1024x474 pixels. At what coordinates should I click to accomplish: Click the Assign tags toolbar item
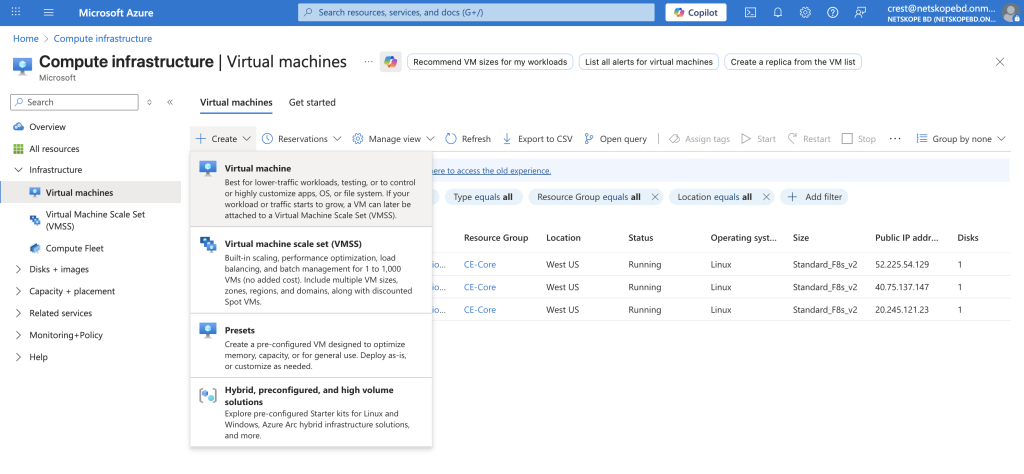(x=699, y=138)
